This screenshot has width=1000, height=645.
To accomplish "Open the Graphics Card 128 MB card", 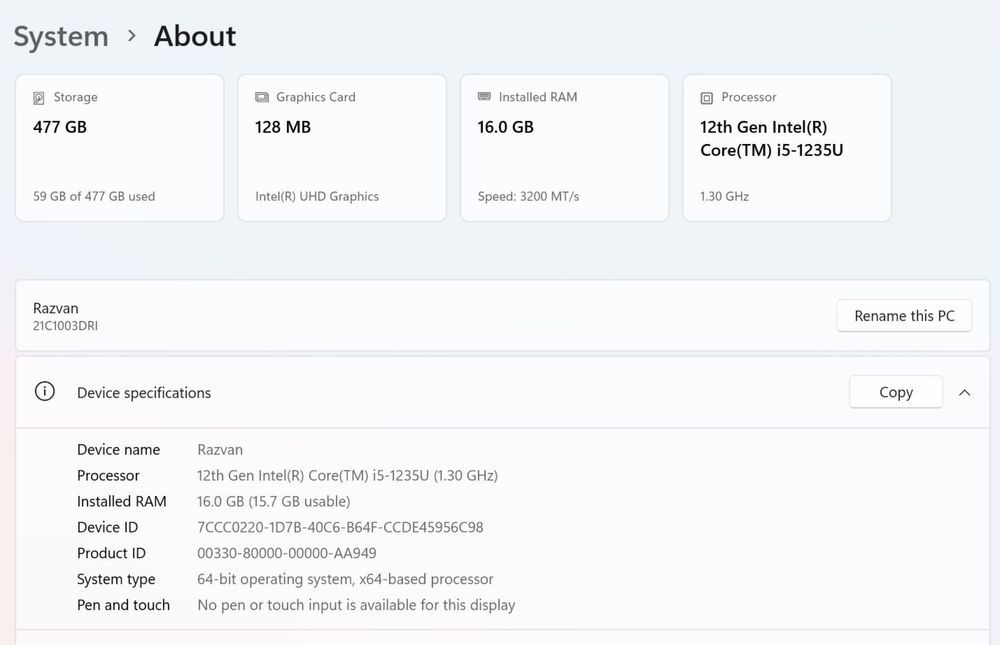I will click(x=342, y=148).
